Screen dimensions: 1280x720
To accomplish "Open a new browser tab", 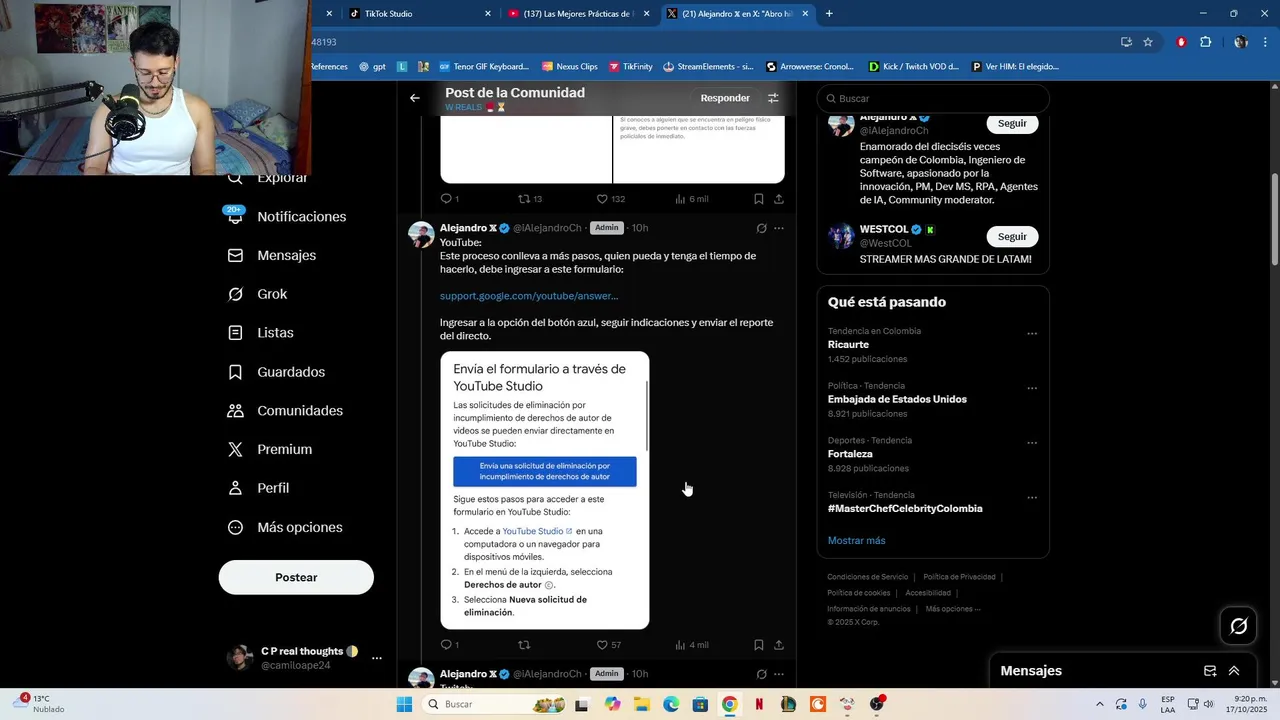I will pyautogui.click(x=829, y=14).
